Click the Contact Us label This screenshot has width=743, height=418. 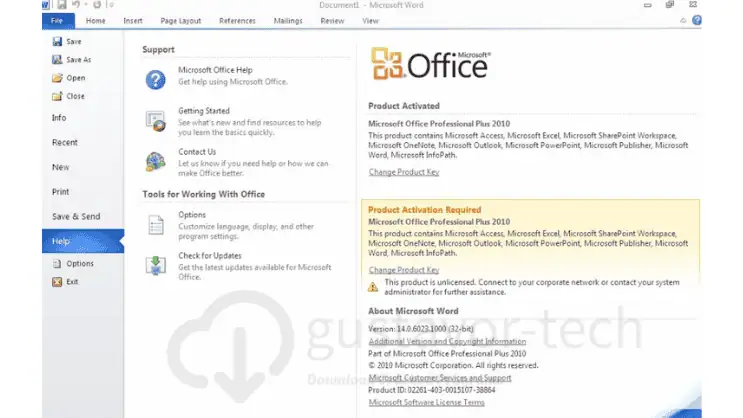(x=197, y=152)
